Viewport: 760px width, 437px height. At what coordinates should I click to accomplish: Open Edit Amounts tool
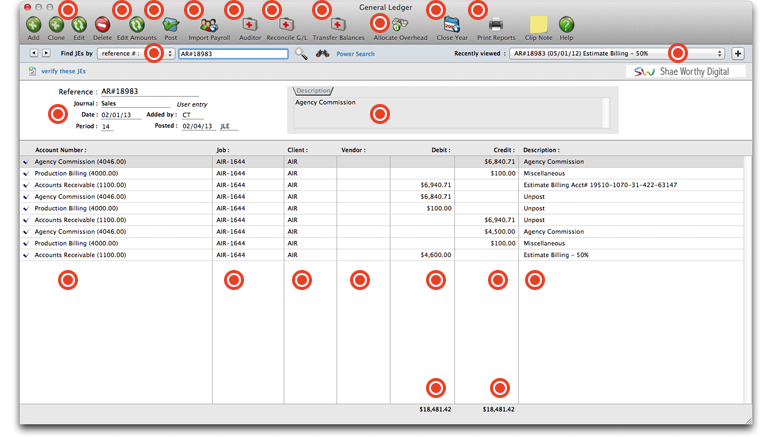(136, 25)
